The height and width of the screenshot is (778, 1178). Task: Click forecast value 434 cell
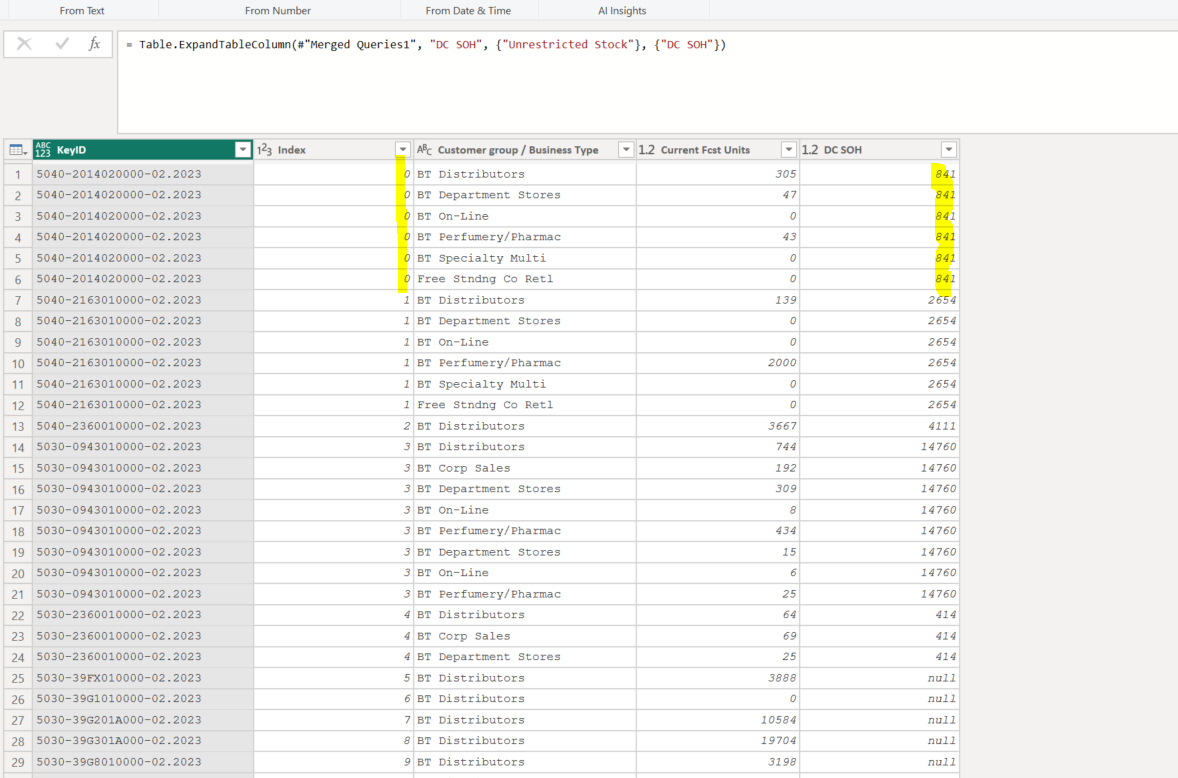(717, 531)
